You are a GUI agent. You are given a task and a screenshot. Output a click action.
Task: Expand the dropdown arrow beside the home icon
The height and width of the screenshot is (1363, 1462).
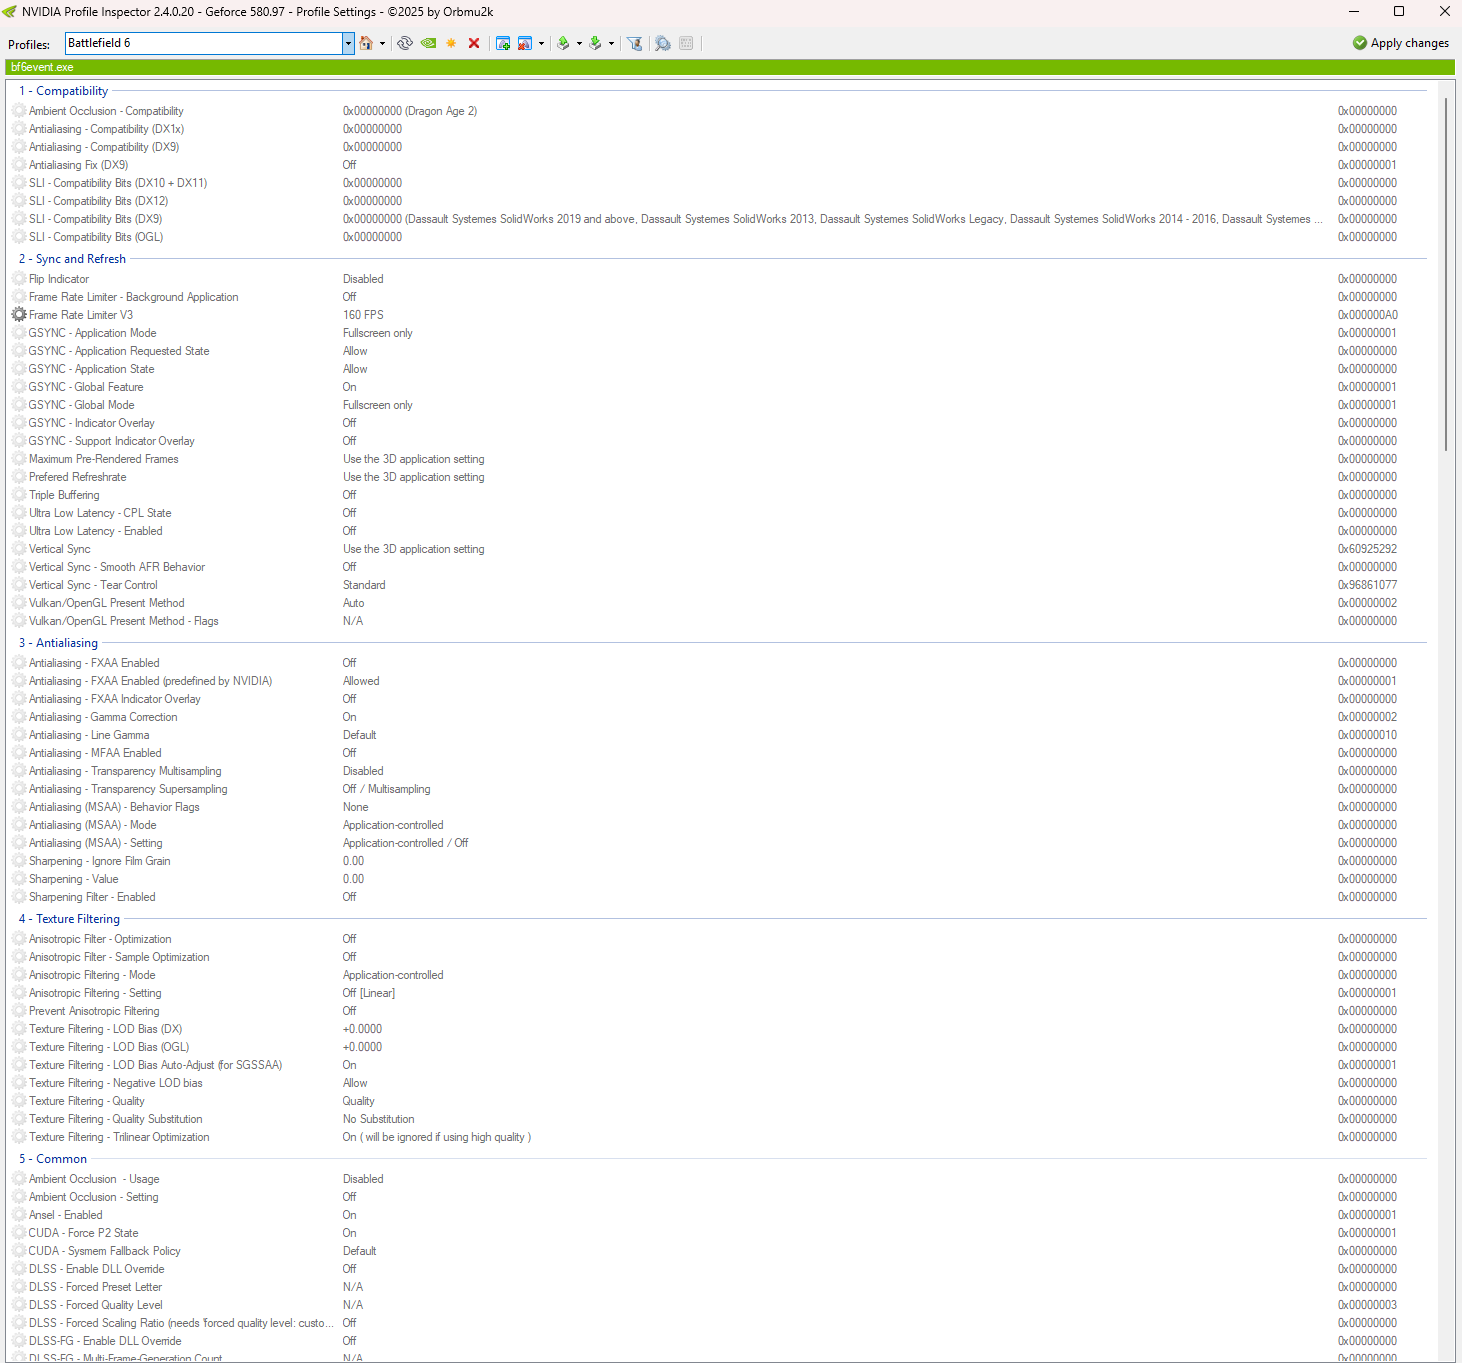point(382,43)
